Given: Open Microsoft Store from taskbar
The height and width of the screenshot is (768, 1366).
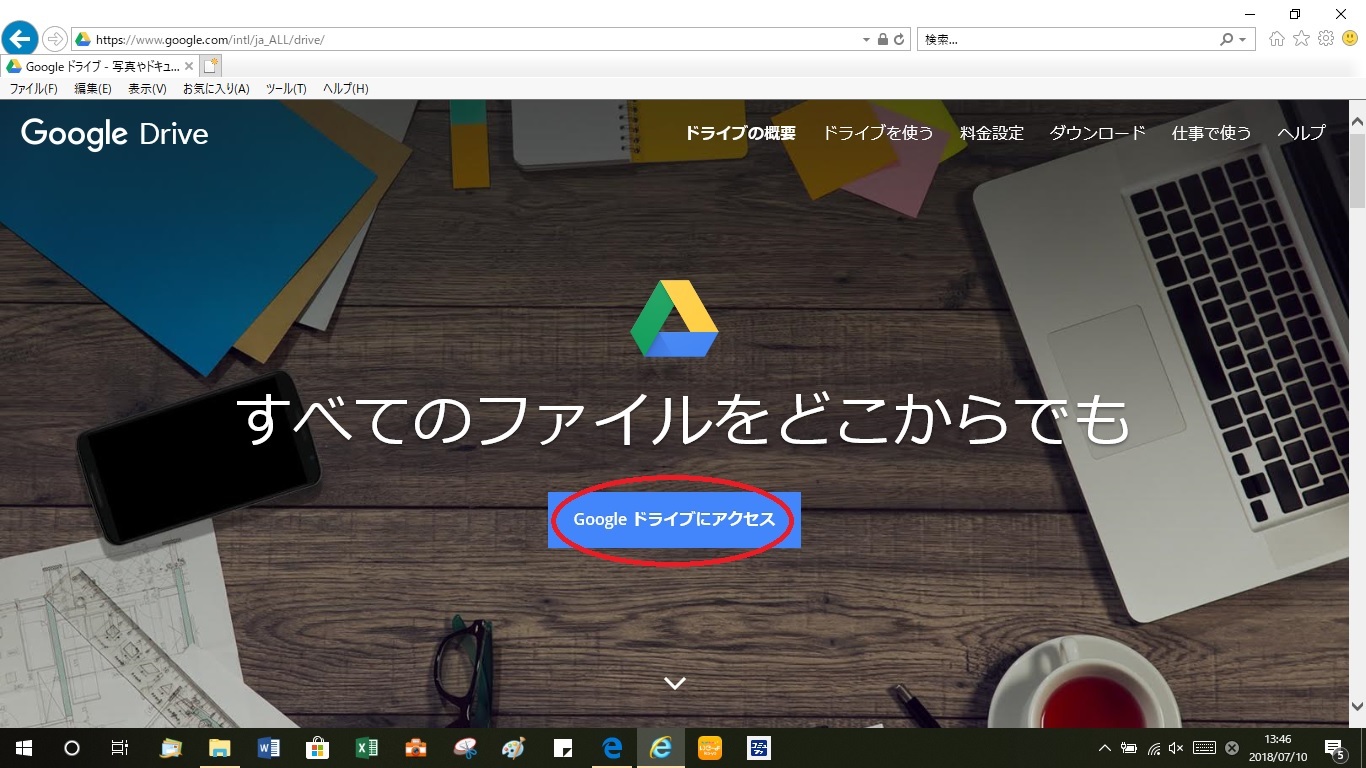Looking at the screenshot, I should coord(317,748).
